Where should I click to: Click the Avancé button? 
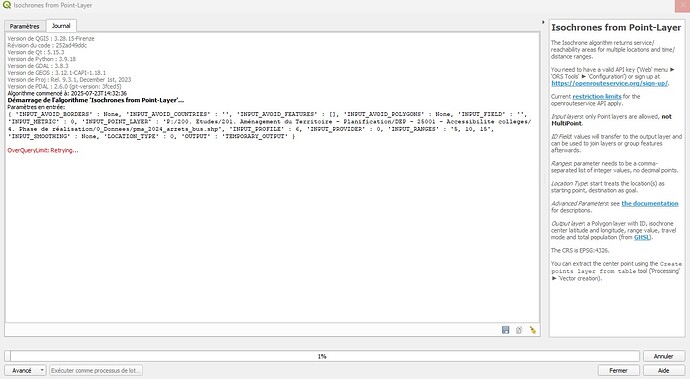[22, 370]
